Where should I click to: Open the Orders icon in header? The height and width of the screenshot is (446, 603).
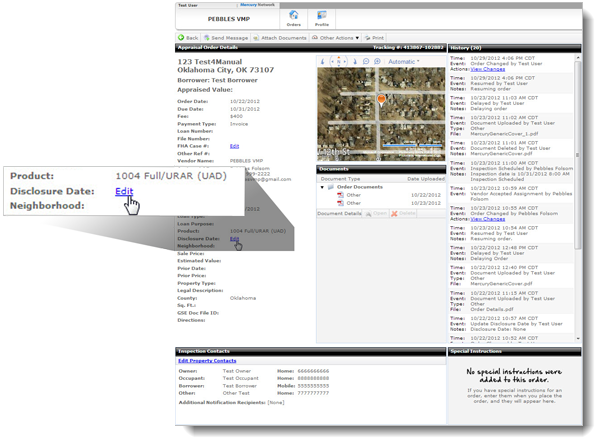click(293, 18)
